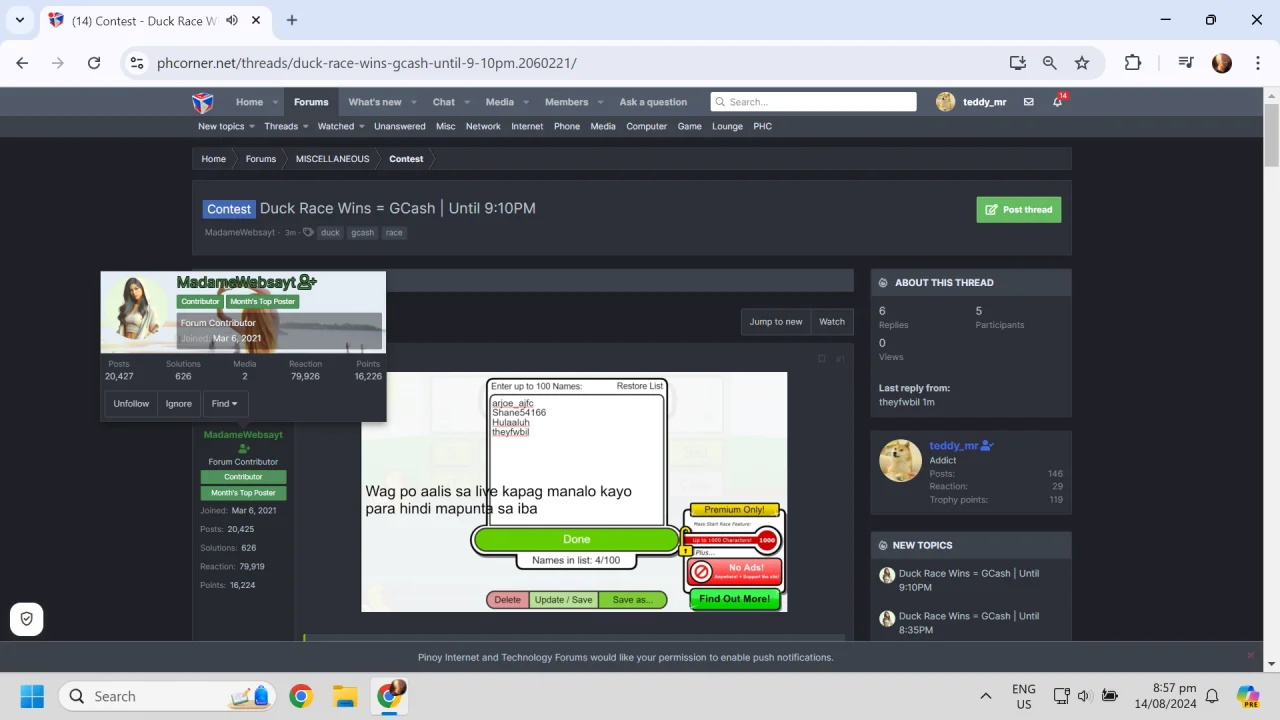Dismiss the push notification permission bar
The width and height of the screenshot is (1280, 720).
tap(1250, 656)
